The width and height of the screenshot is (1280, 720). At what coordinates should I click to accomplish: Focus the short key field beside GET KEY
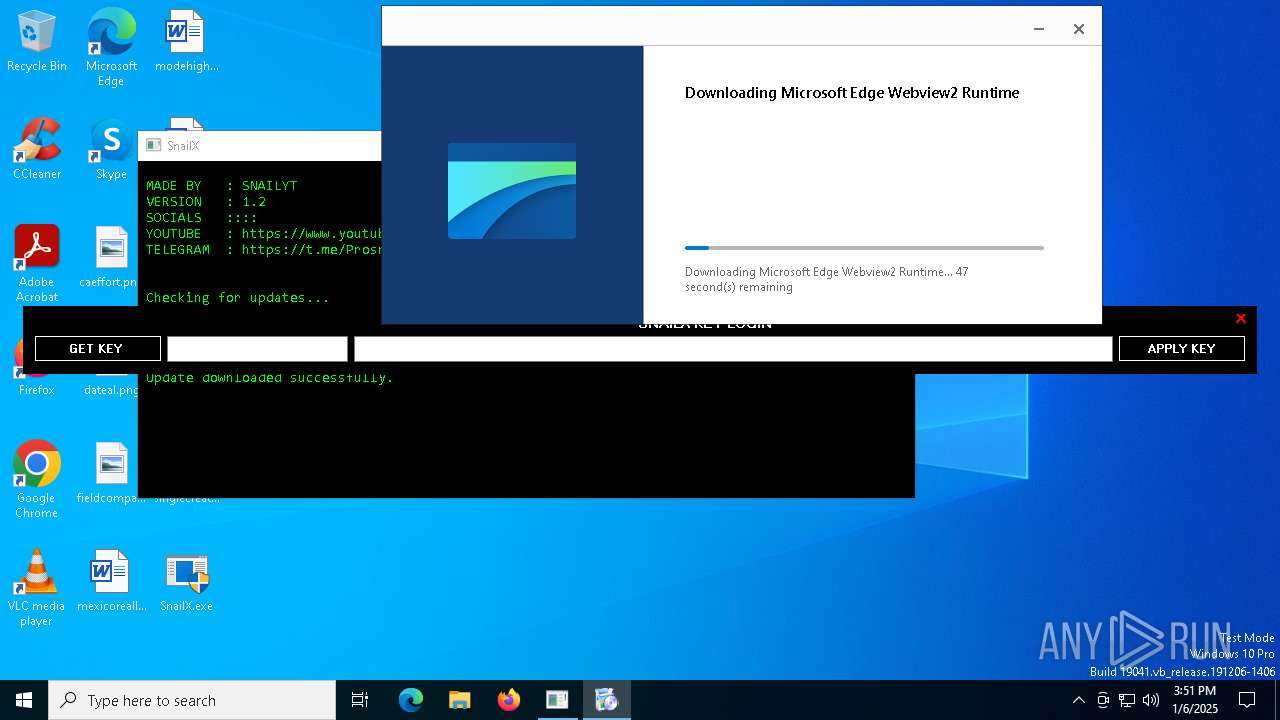257,348
